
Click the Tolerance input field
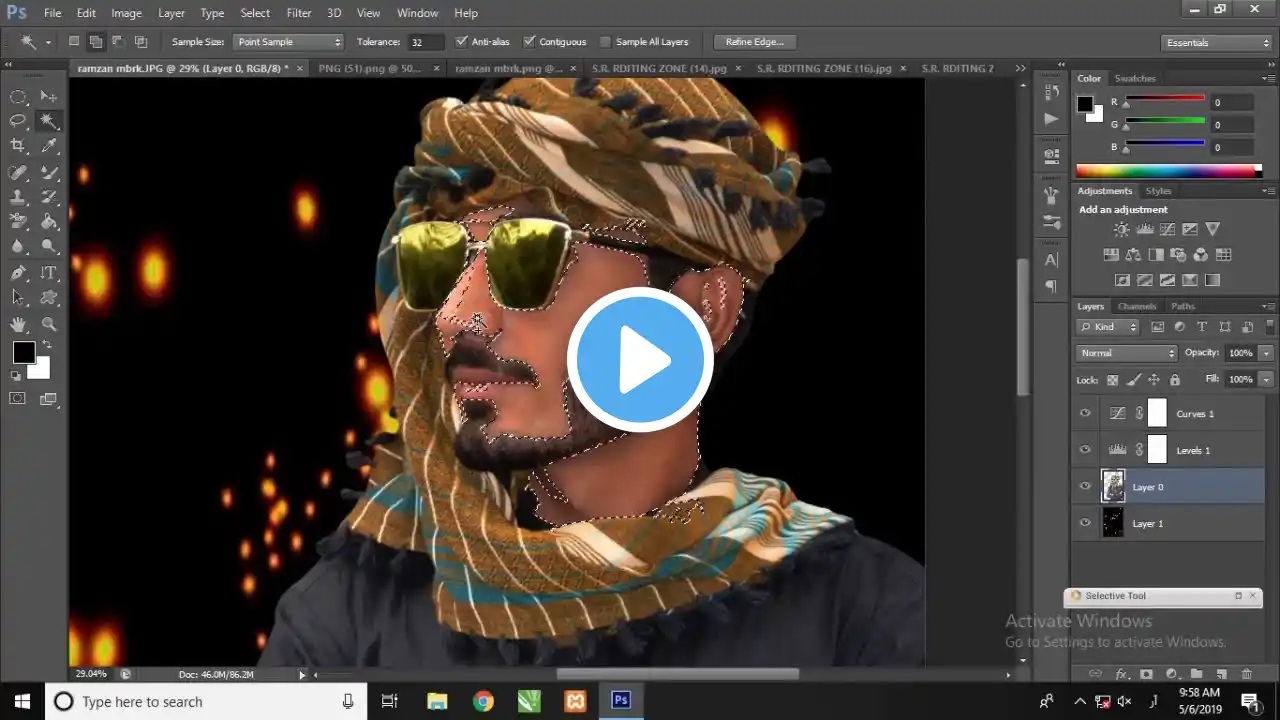point(426,42)
